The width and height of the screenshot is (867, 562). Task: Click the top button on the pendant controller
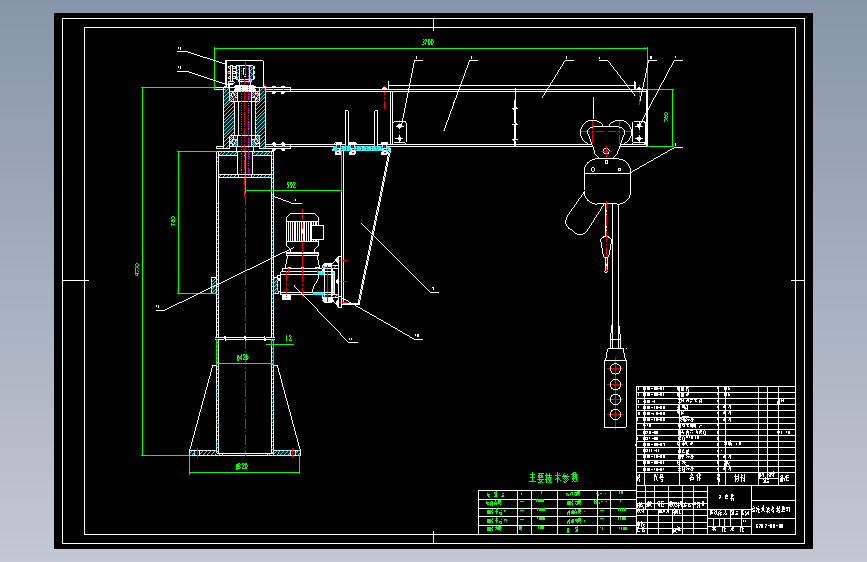[615, 368]
